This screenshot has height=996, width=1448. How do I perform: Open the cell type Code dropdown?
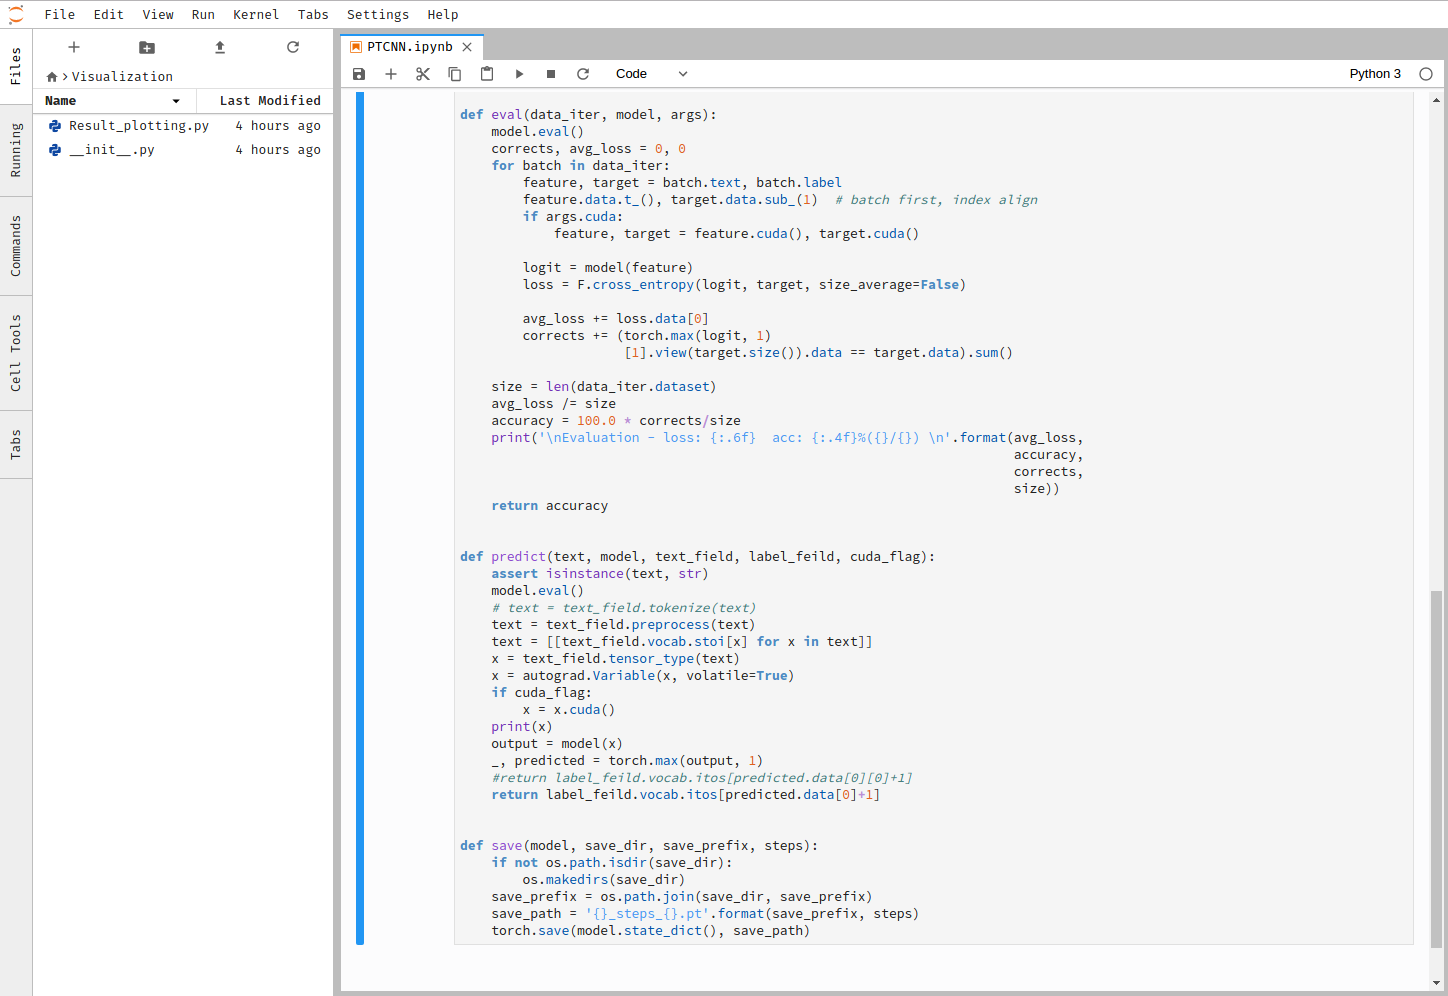(x=651, y=74)
